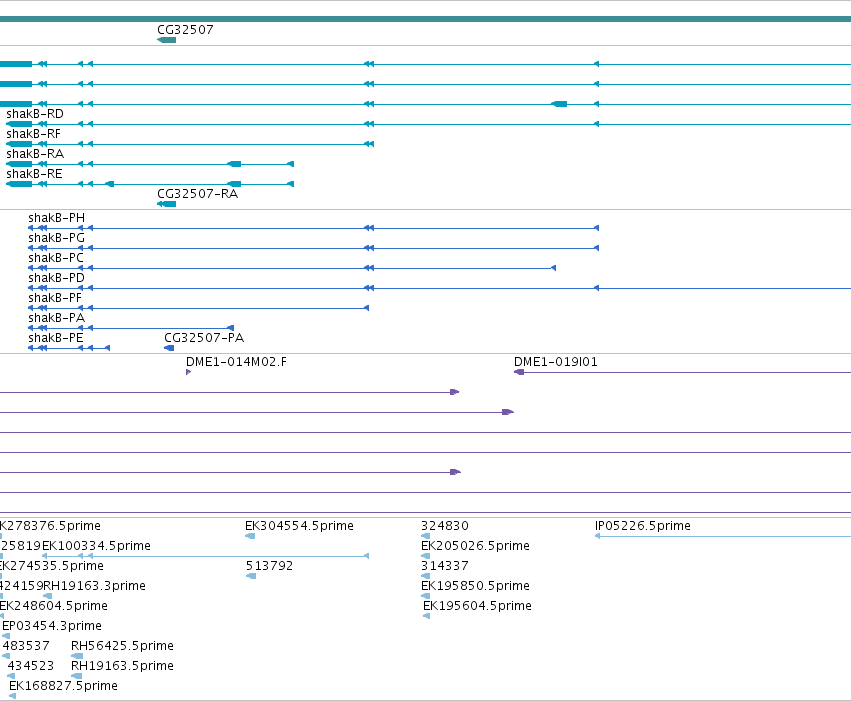Select the 314337 EST label
Image resolution: width=851 pixels, height=701 pixels.
(x=444, y=566)
